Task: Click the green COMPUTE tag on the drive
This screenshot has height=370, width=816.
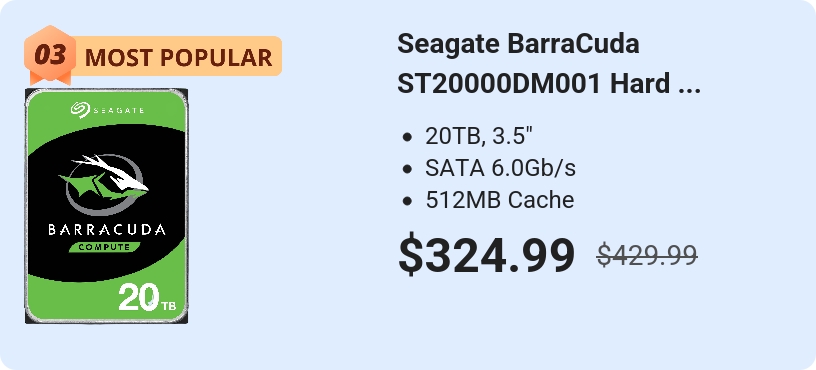Action: 105,247
